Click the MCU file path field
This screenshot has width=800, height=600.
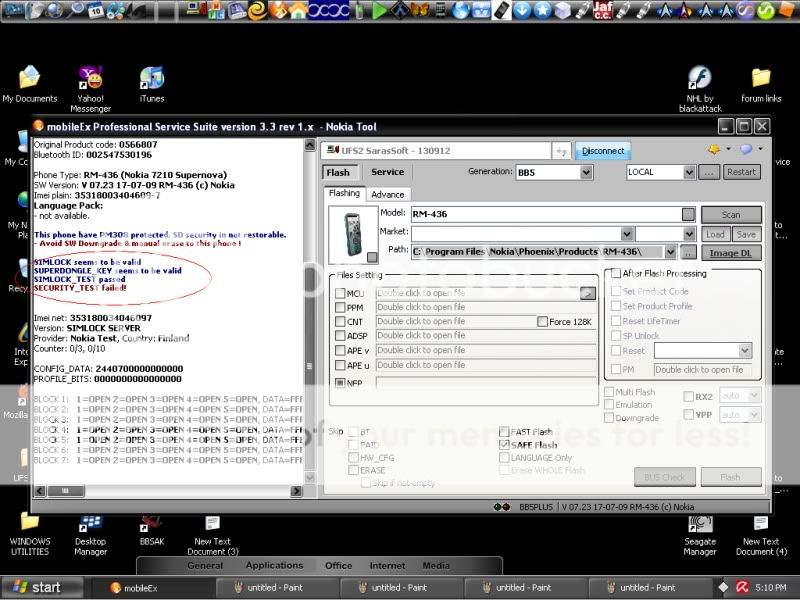pyautogui.click(x=478, y=293)
